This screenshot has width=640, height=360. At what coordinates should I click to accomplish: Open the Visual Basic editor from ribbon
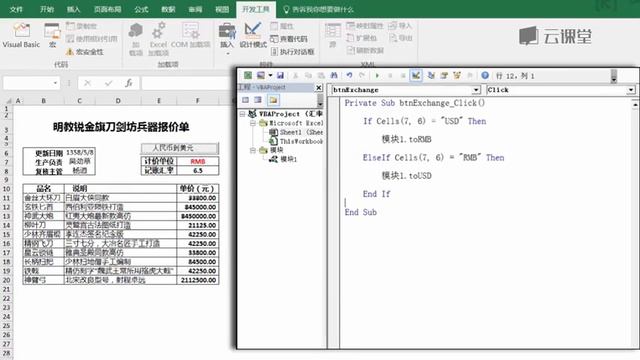(21, 36)
